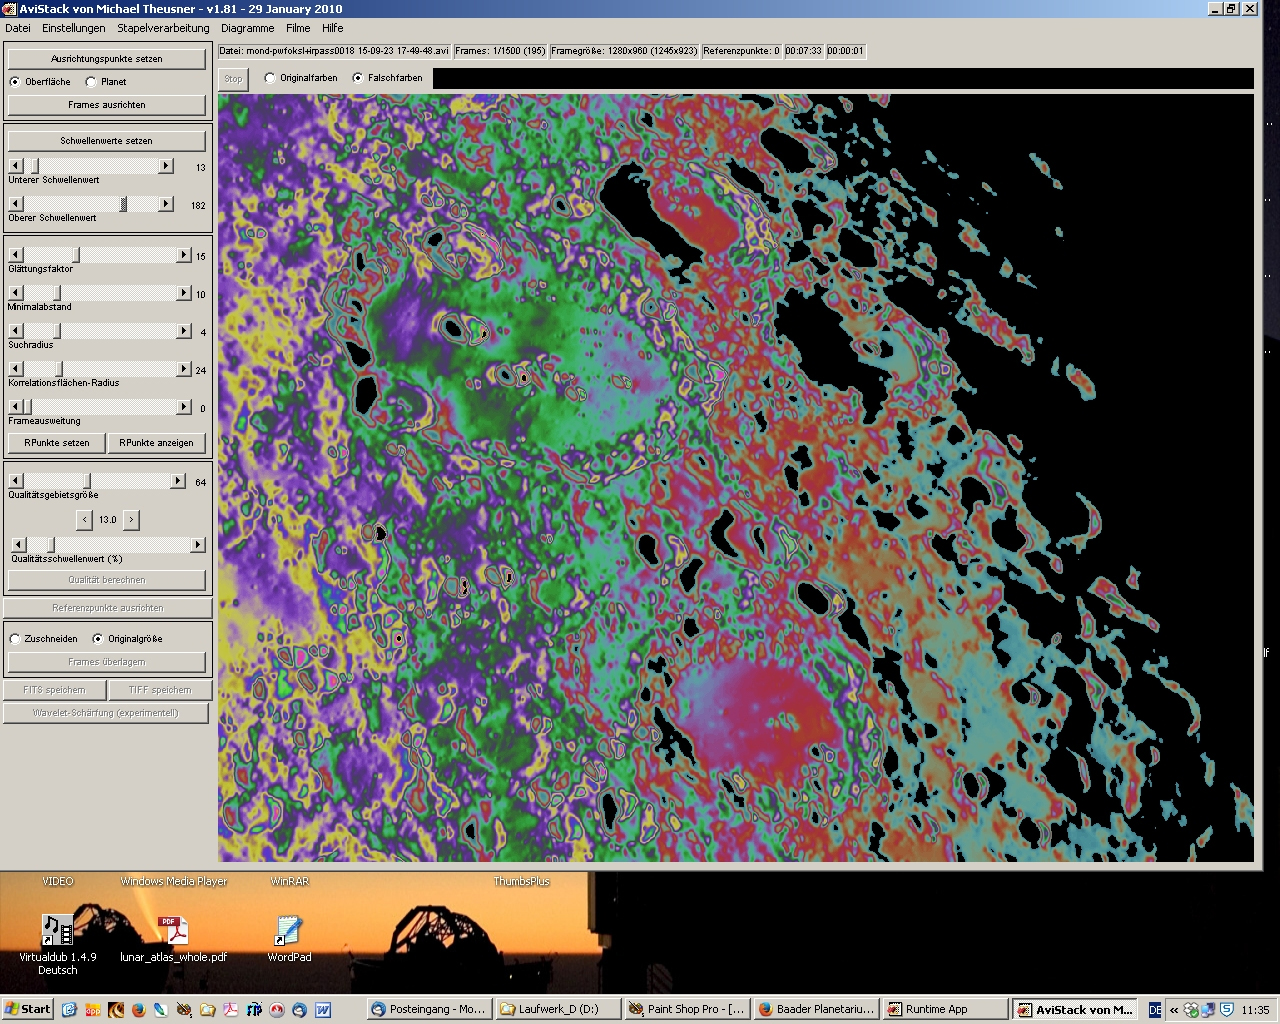This screenshot has width=1280, height=1024.
Task: Open the Diagramme menu
Action: pos(247,28)
